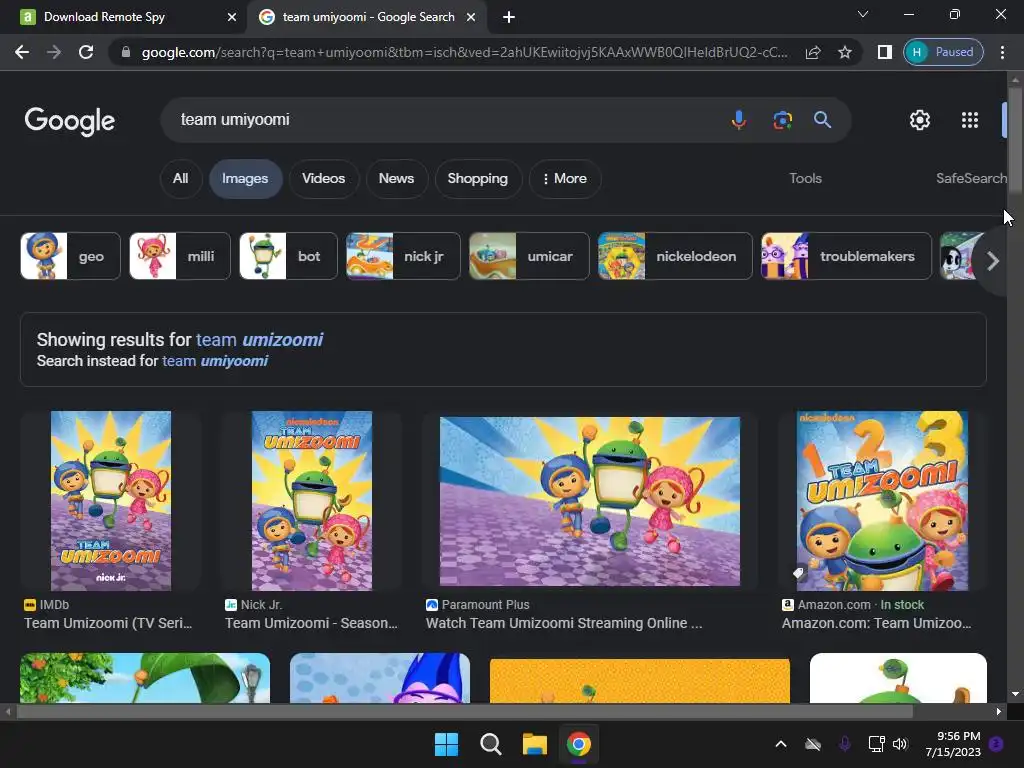1024x768 pixels.
Task: Click 'Watch Team Umizoomi Streaming Online' title
Action: coord(564,623)
